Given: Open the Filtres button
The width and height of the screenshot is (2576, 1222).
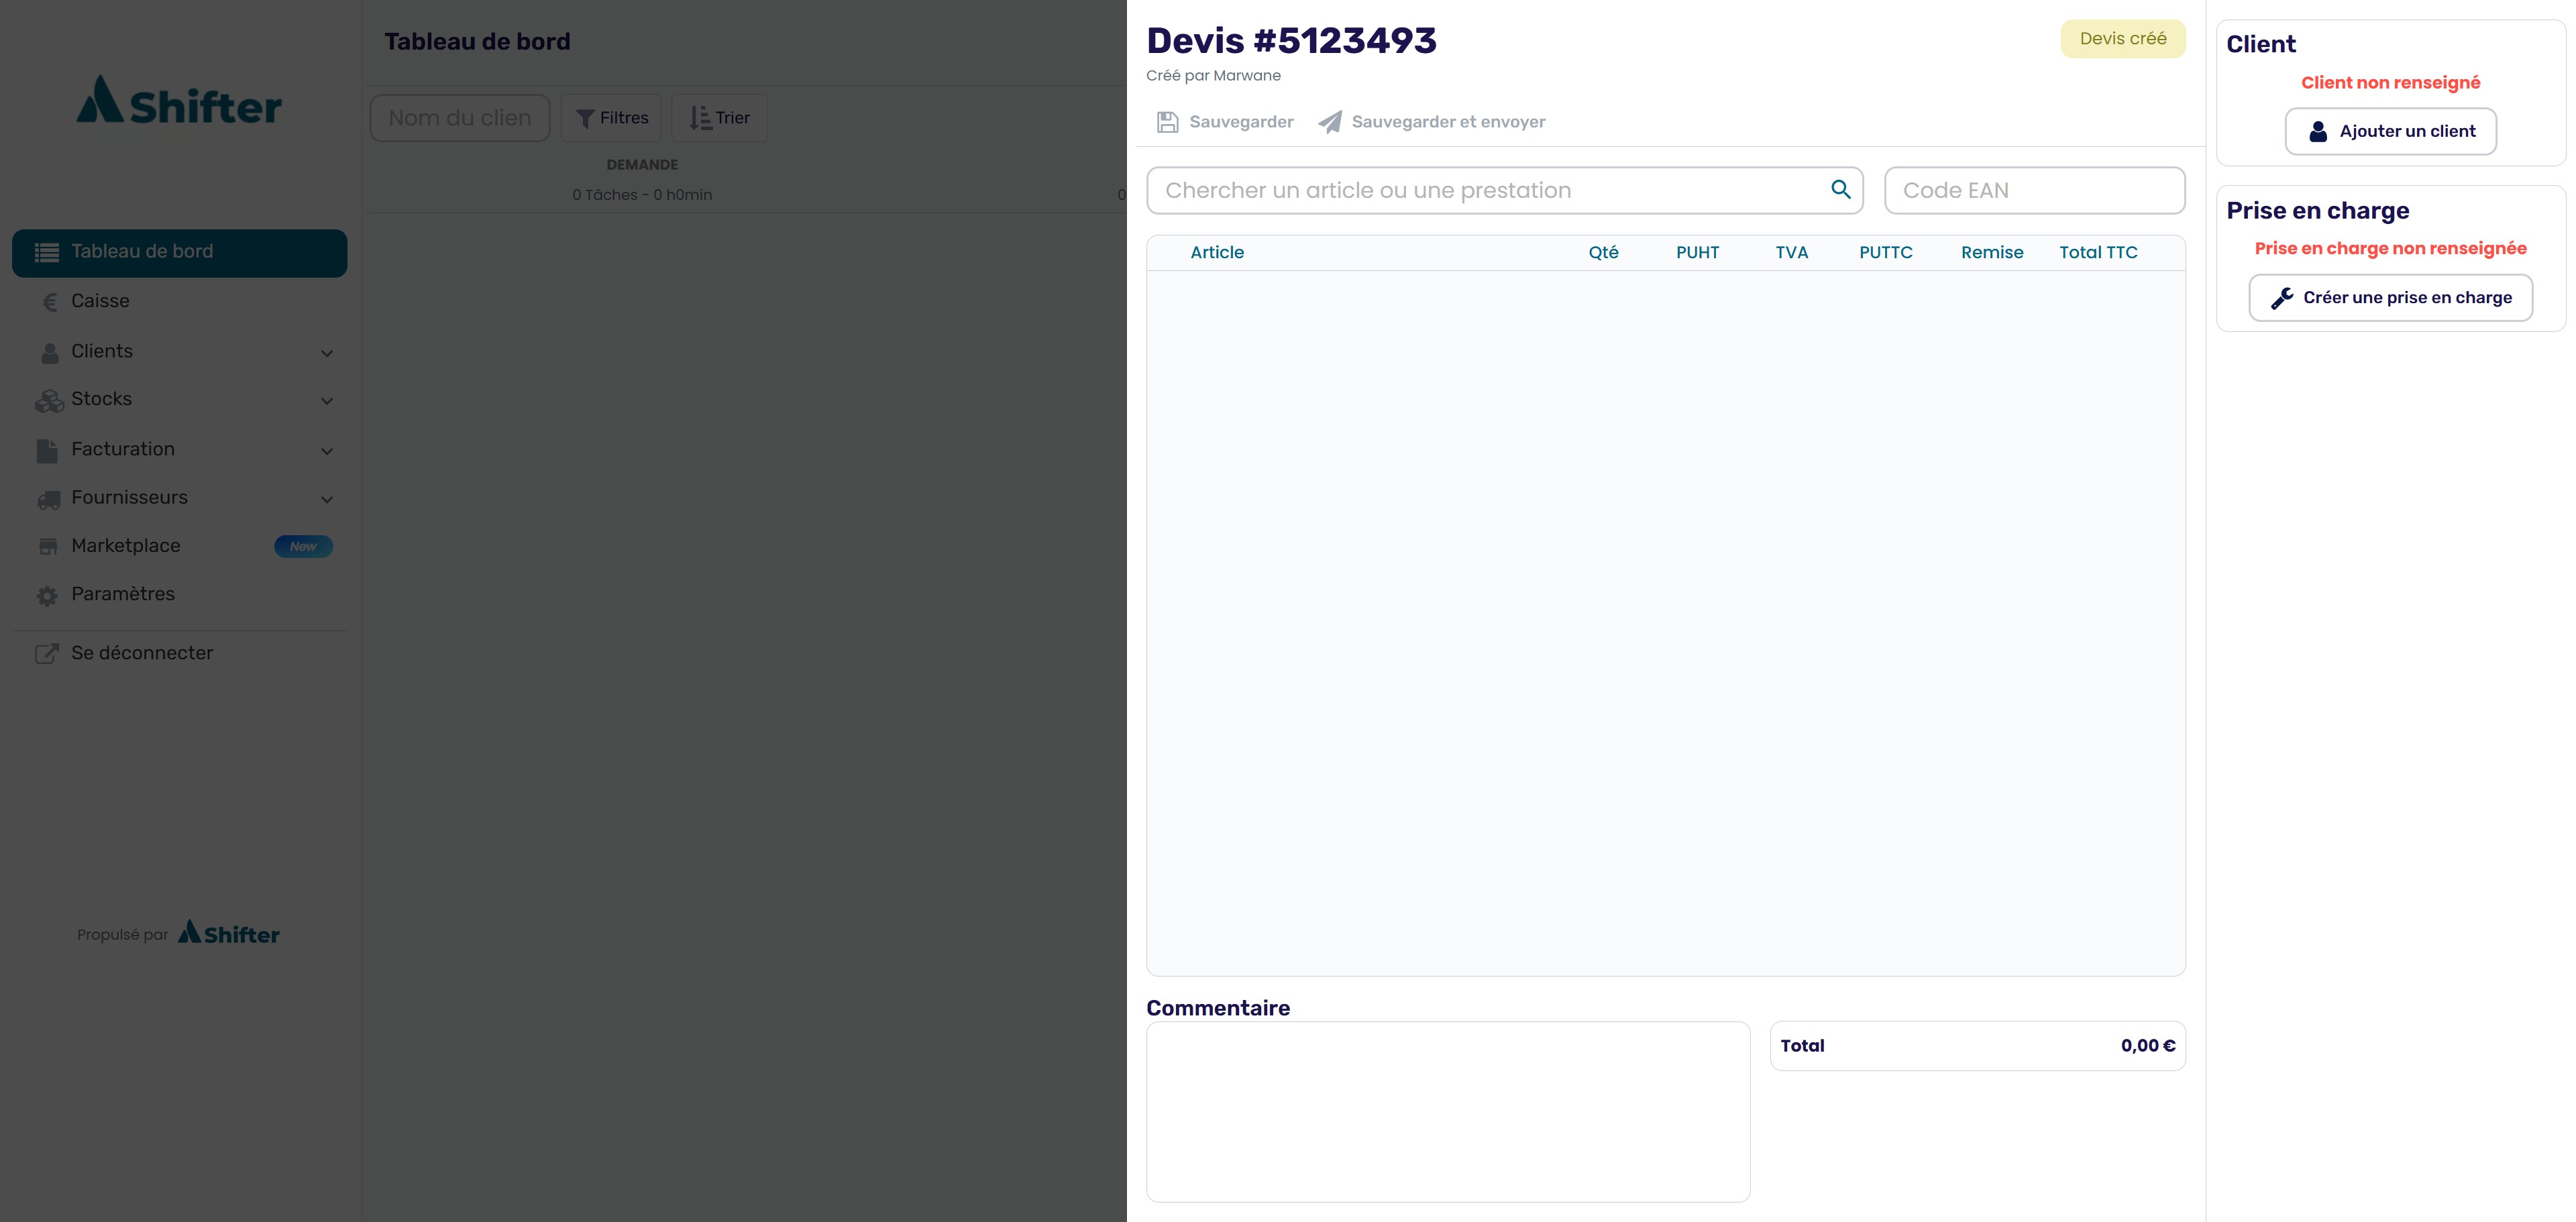Looking at the screenshot, I should [x=611, y=118].
